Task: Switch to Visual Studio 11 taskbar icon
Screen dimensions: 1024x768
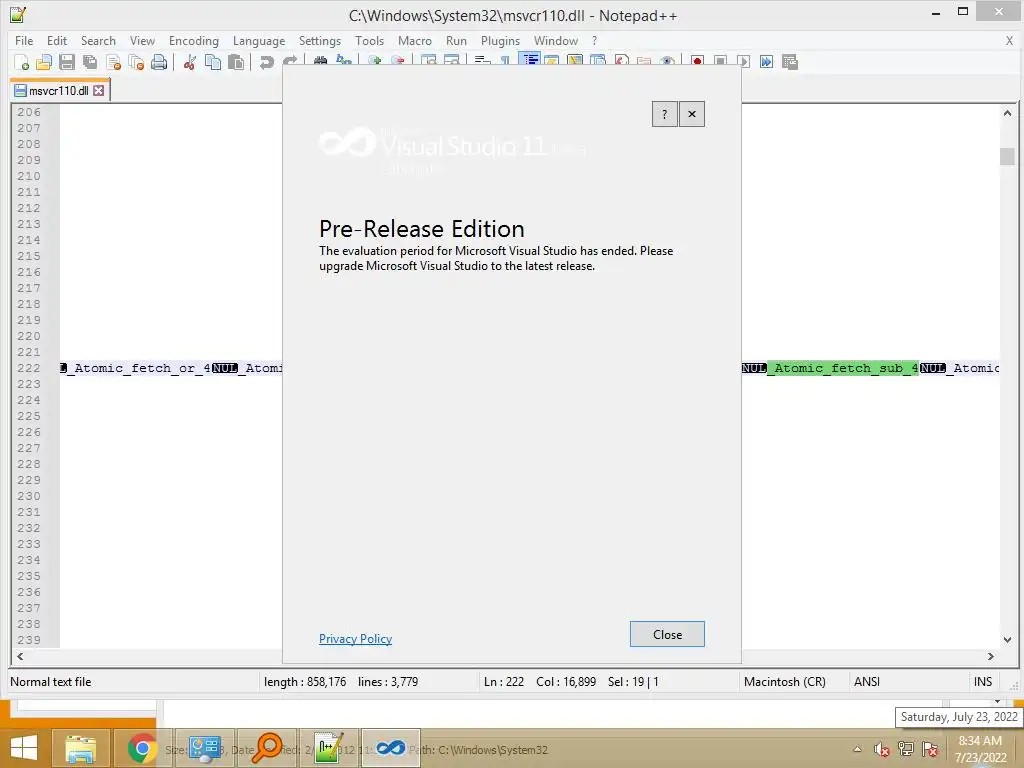Action: click(391, 748)
